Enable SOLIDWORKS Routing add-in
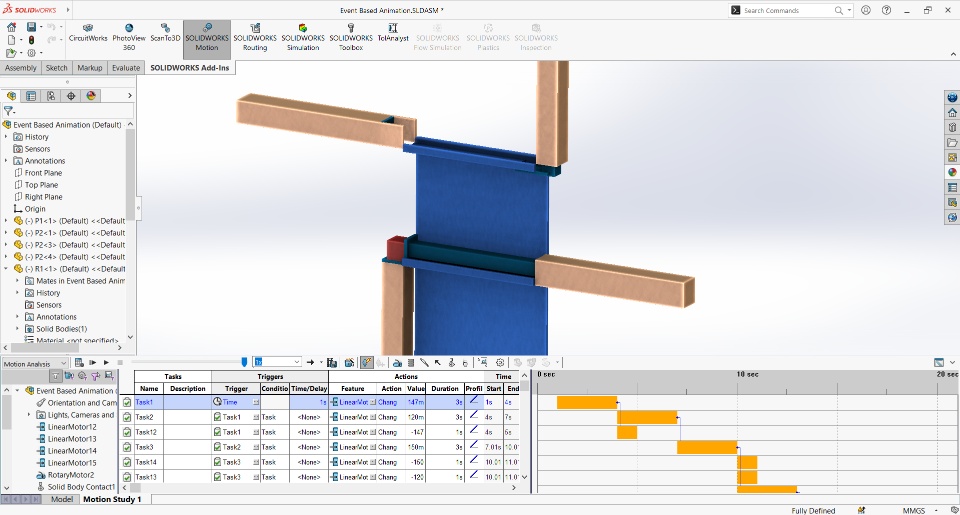Screen dimensions: 960x515 tap(255, 37)
